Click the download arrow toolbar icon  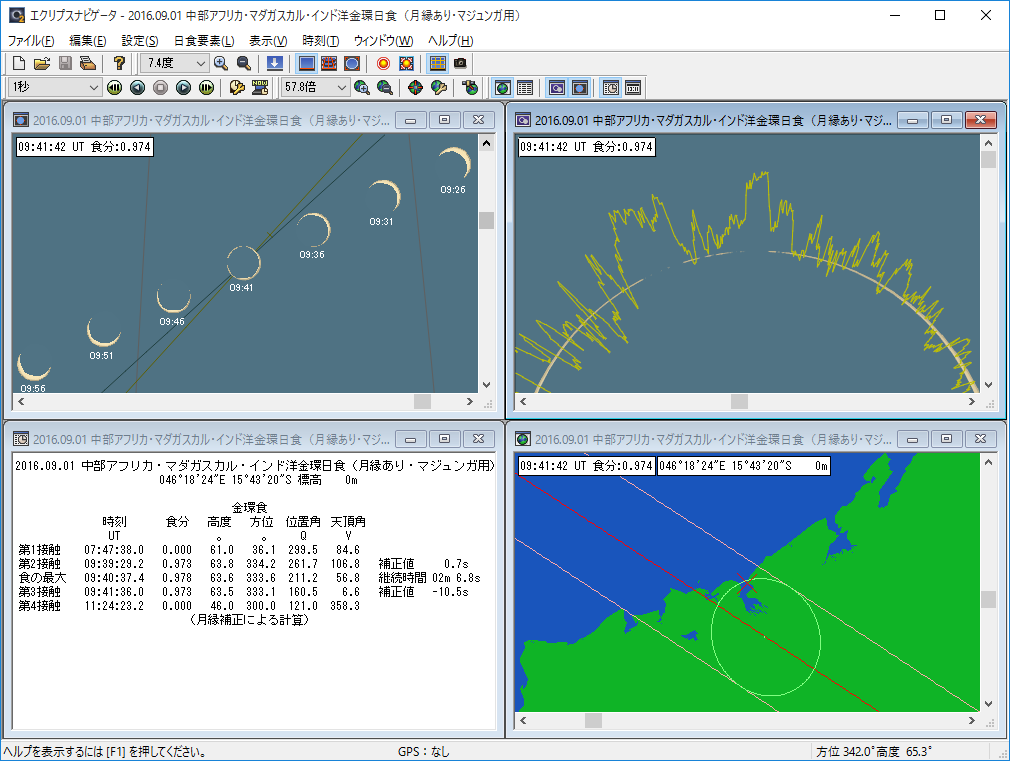274,63
